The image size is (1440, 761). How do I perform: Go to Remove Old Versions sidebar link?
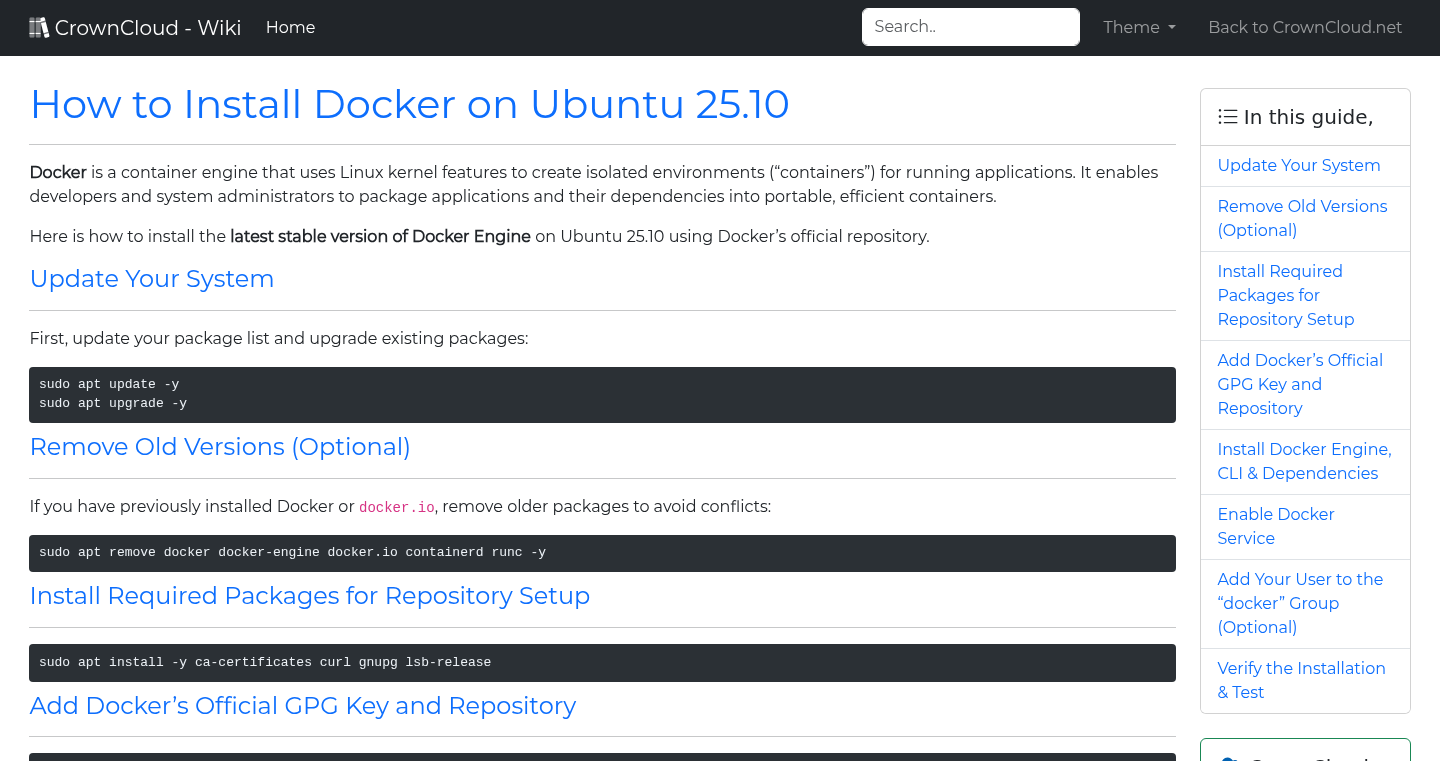point(1301,218)
